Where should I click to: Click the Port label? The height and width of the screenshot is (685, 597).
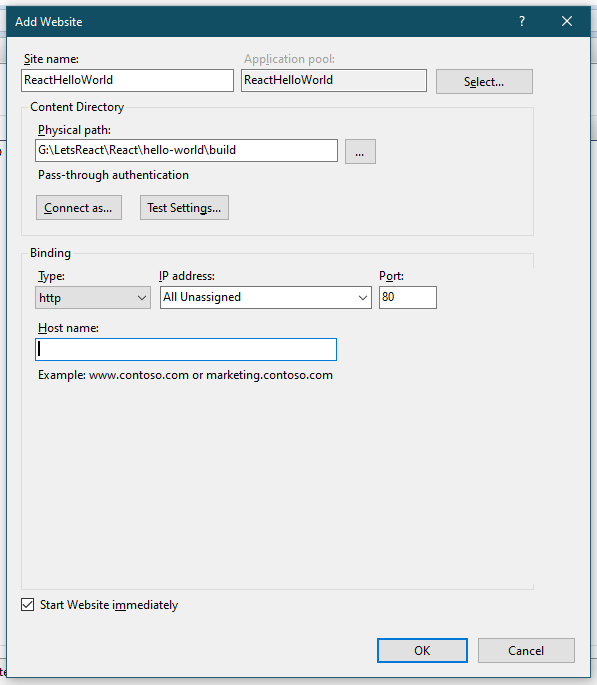click(x=391, y=276)
